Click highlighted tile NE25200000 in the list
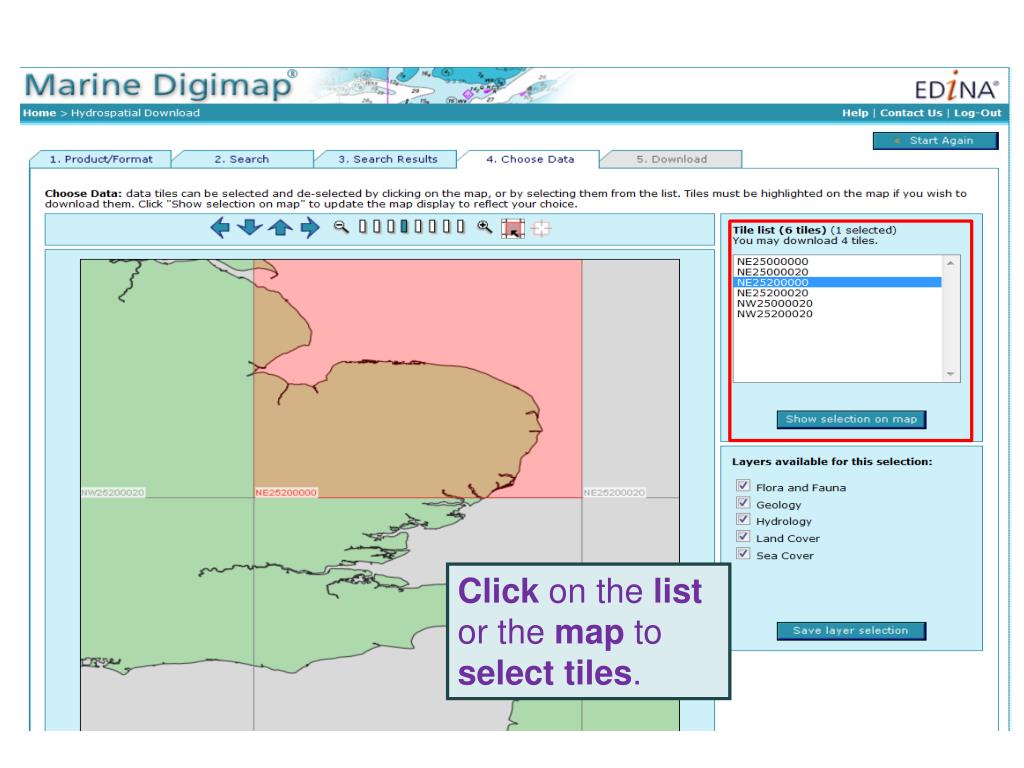 (838, 282)
